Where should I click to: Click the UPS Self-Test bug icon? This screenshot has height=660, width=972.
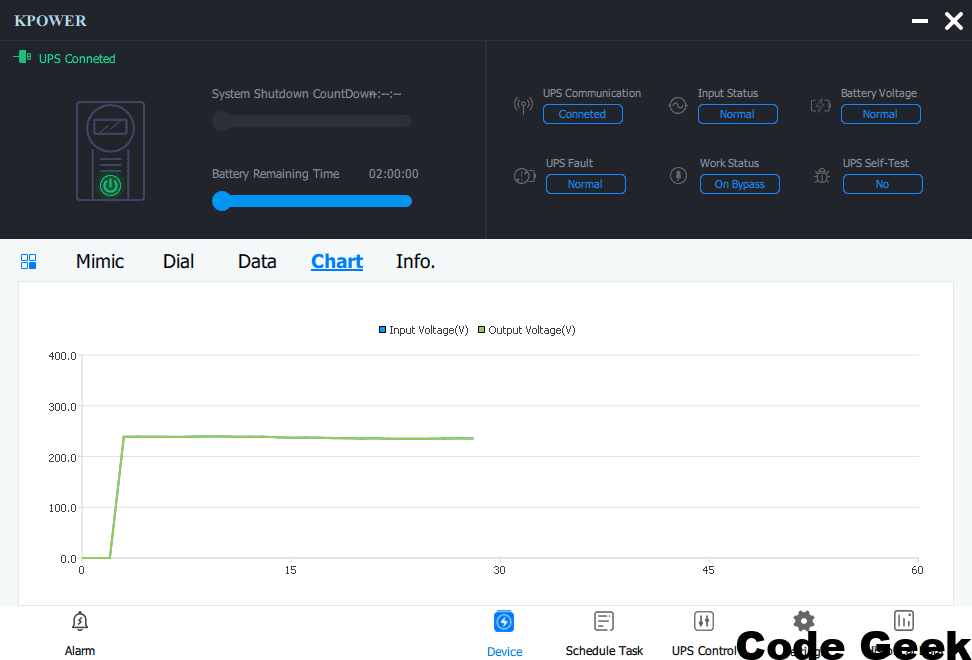822,176
